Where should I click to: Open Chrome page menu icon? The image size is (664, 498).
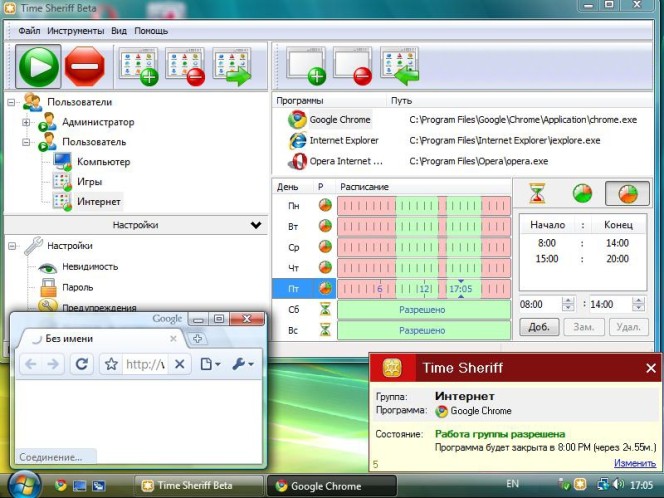click(x=210, y=364)
